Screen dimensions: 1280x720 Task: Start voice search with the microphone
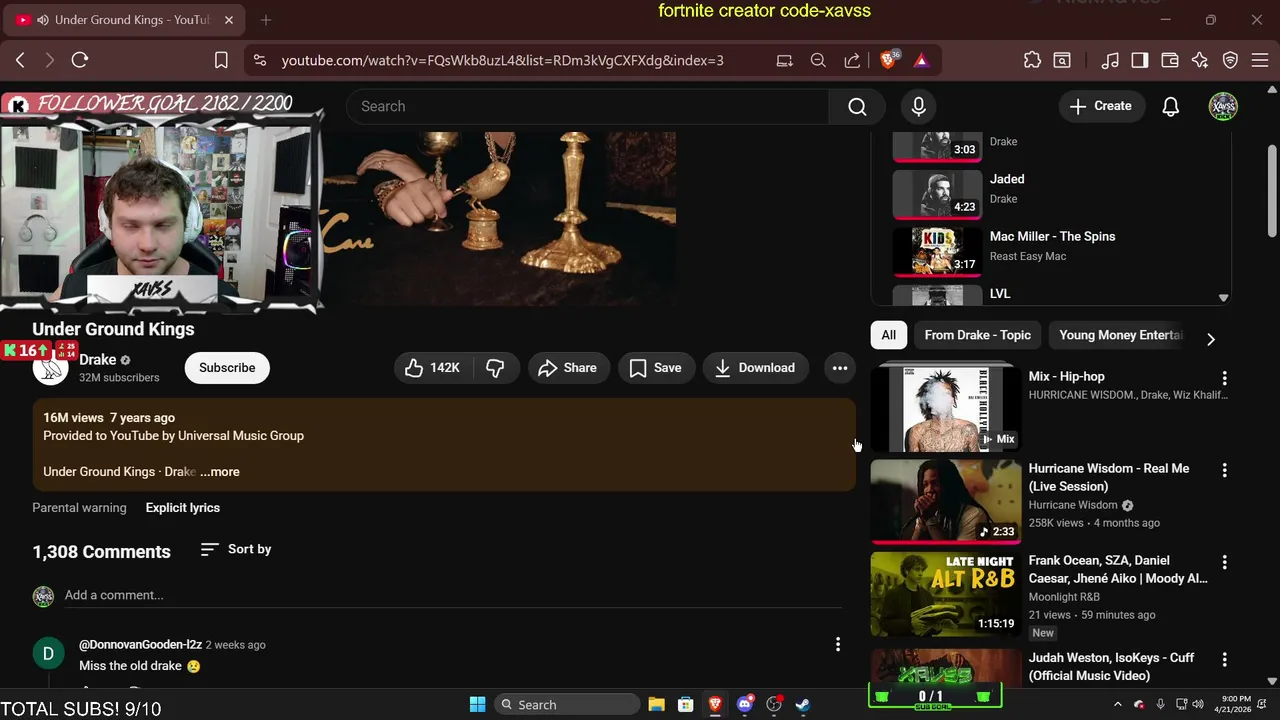919,106
